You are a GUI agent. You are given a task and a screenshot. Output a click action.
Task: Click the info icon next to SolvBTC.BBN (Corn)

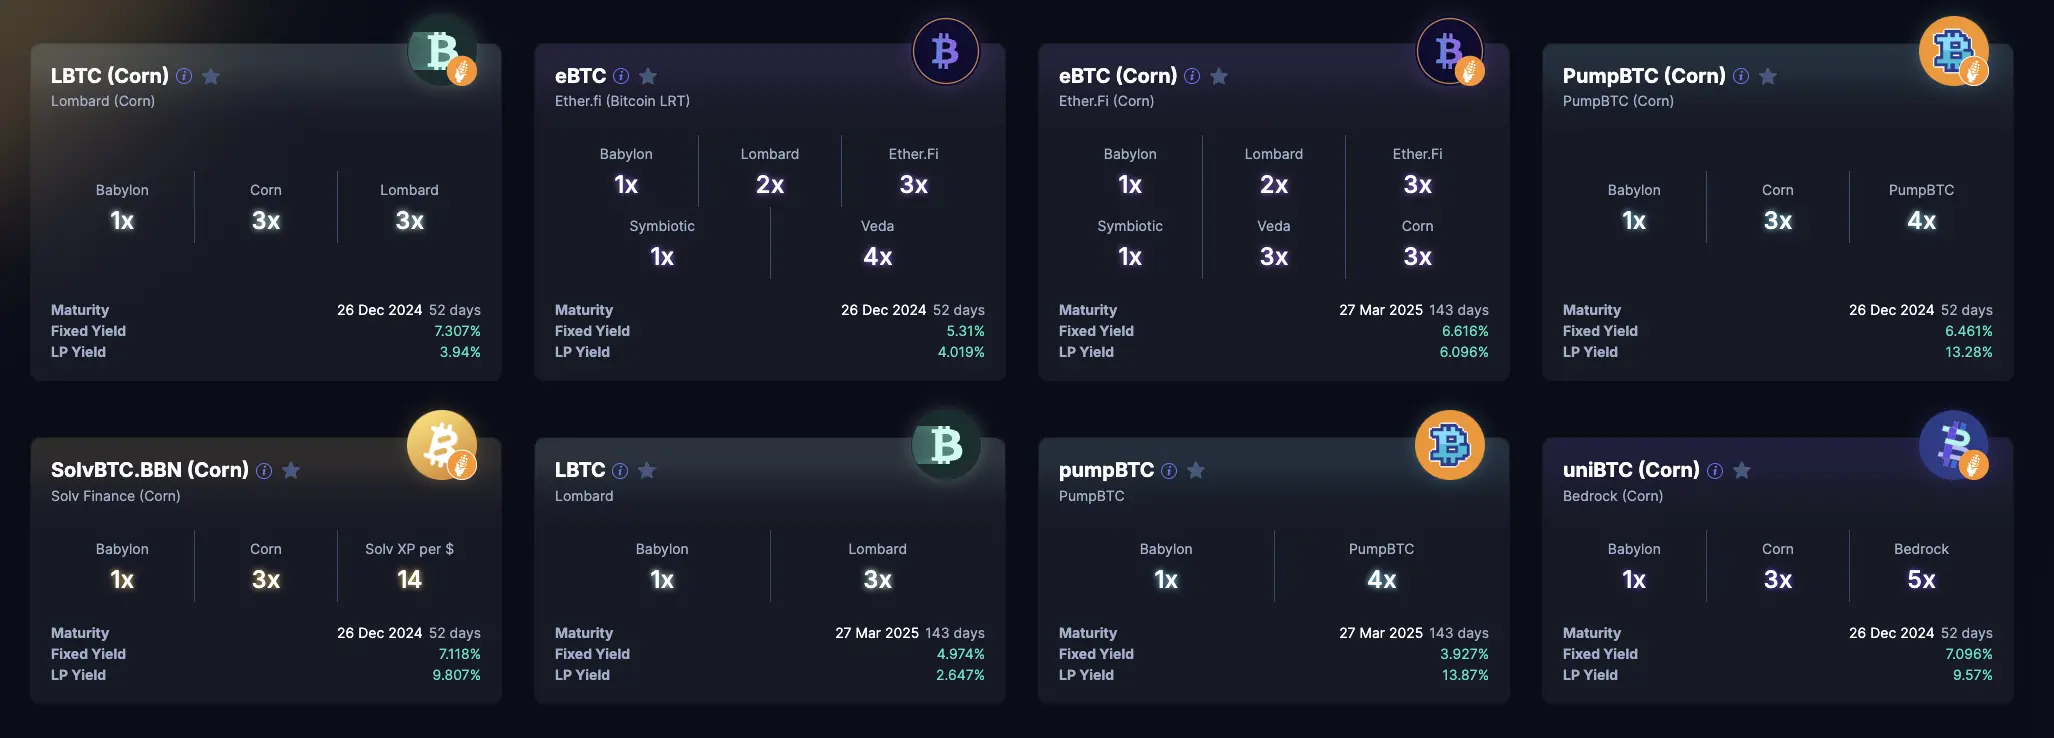[x=264, y=471]
